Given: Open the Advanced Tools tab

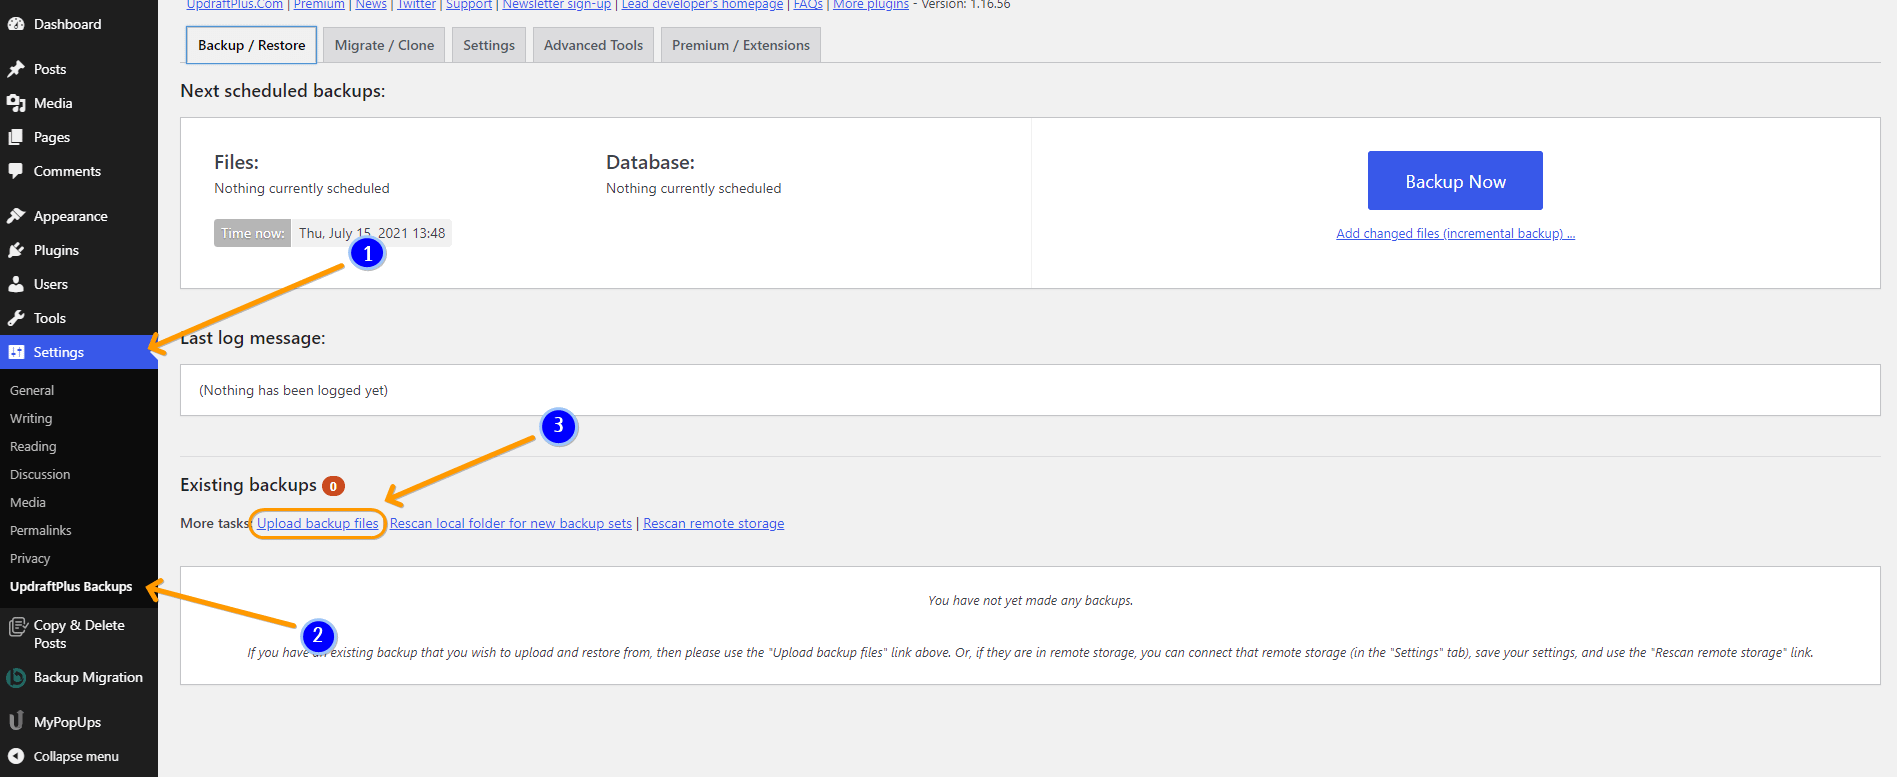Looking at the screenshot, I should pos(593,45).
